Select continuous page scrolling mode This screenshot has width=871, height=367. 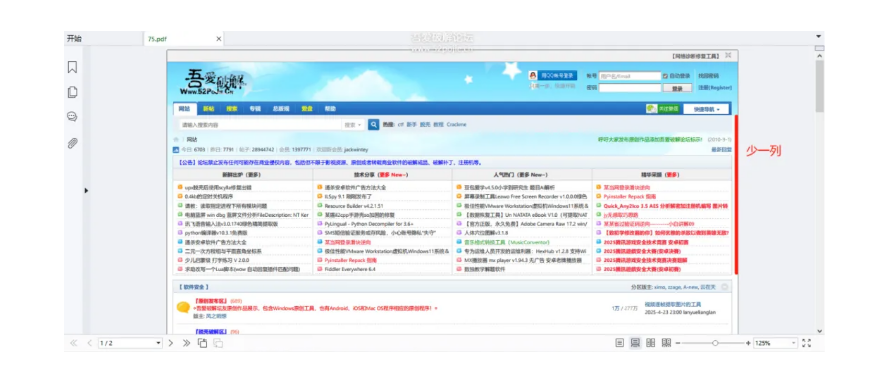tap(635, 343)
